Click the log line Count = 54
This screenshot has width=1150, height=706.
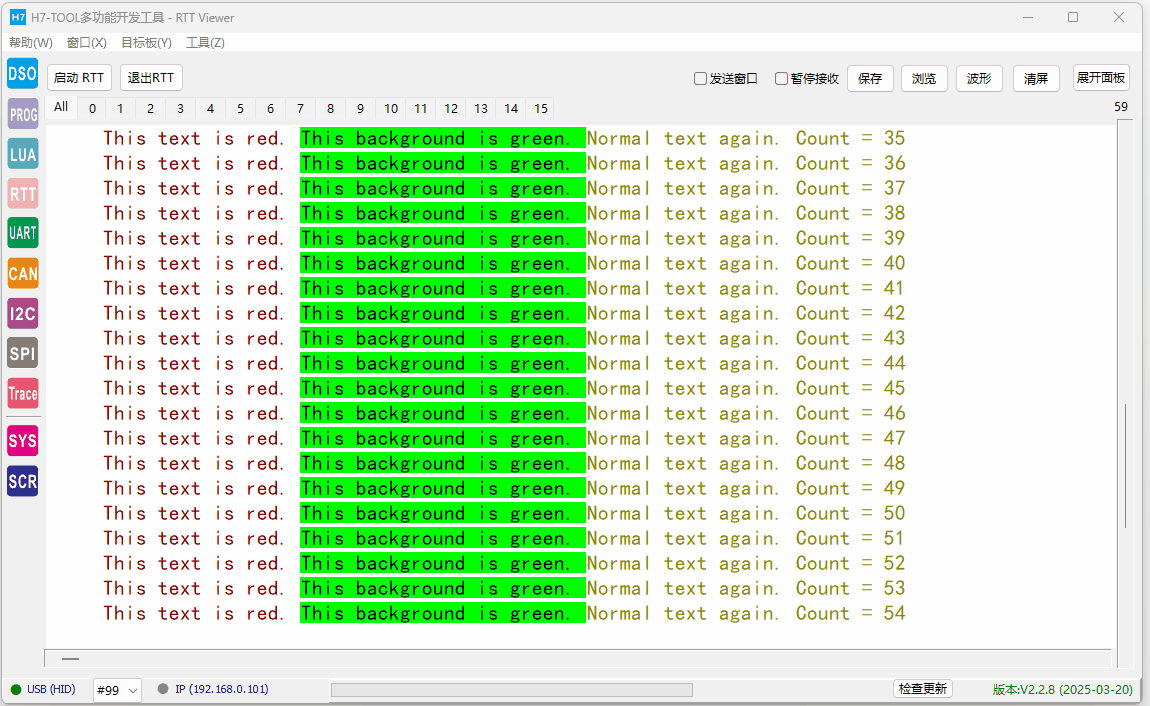point(504,613)
